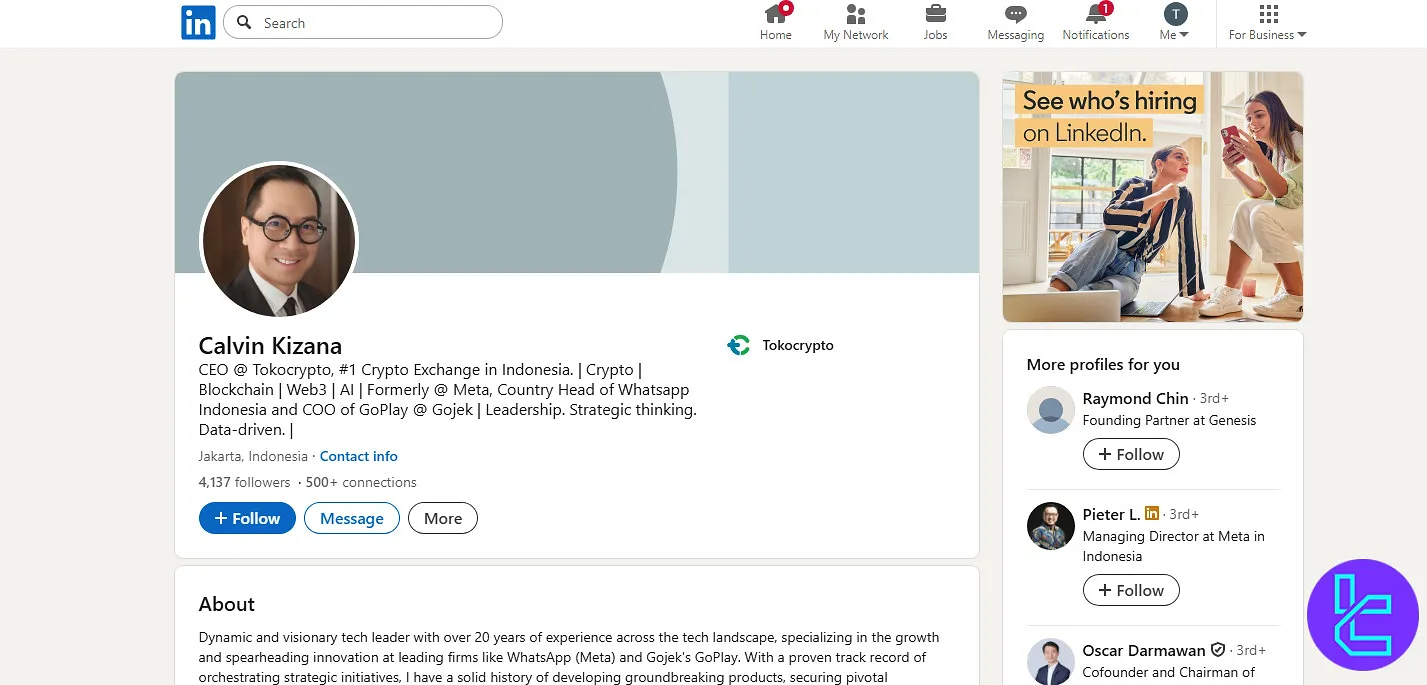Open Raymond Chin's profile name
1427x685 pixels.
(1136, 398)
